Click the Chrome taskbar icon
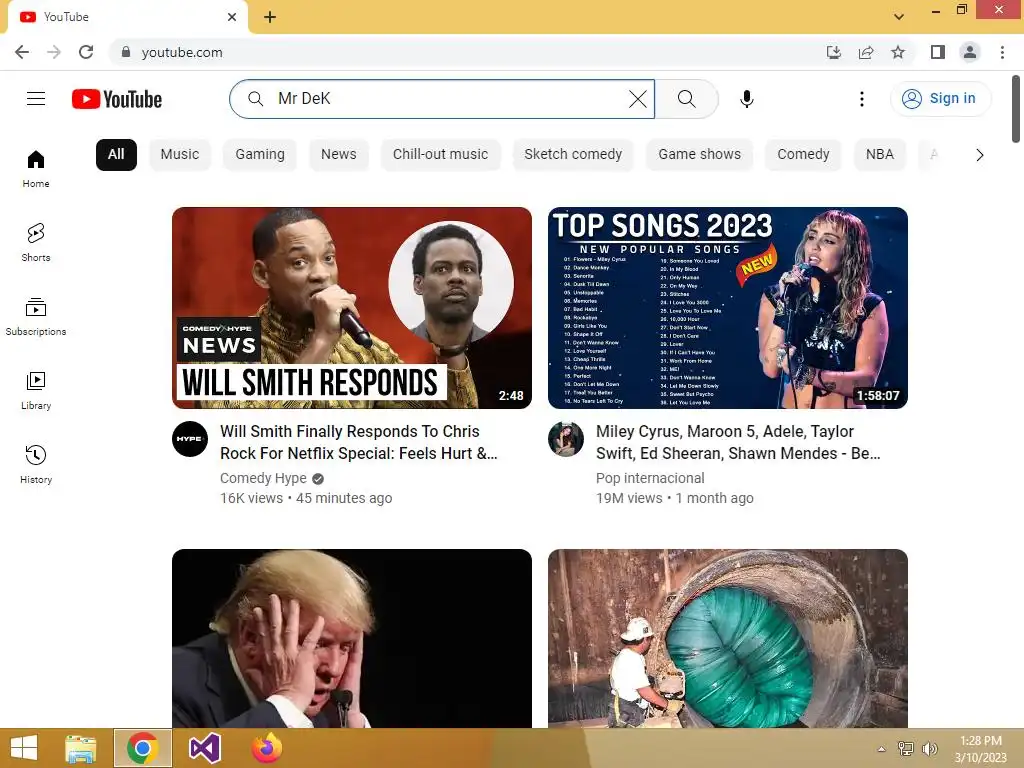 pos(142,748)
